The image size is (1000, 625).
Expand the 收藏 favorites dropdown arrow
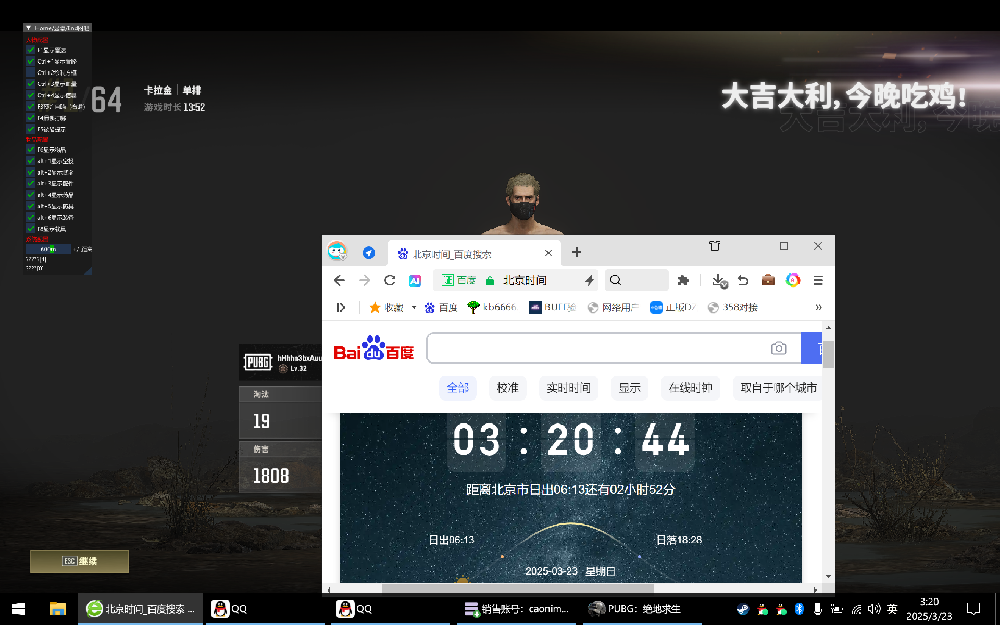pos(413,307)
